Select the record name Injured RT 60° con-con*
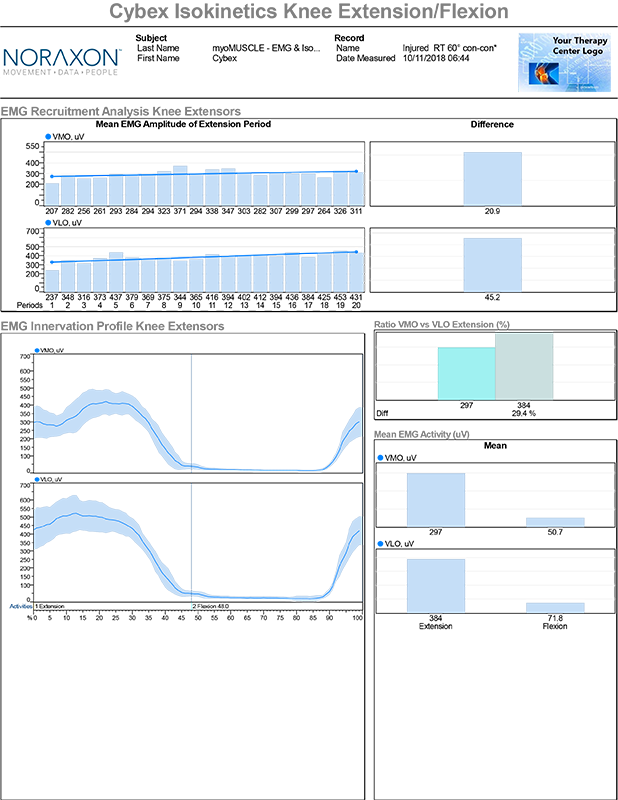The height and width of the screenshot is (800, 618). pos(449,48)
